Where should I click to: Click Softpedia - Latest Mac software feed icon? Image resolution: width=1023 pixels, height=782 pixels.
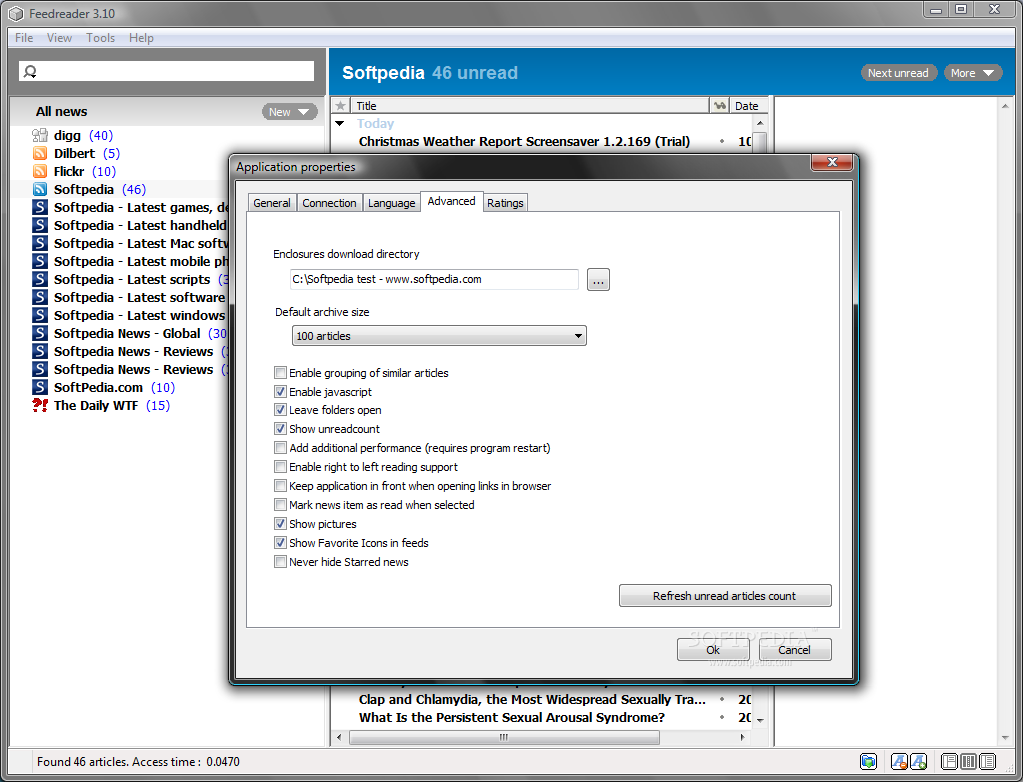click(x=40, y=243)
